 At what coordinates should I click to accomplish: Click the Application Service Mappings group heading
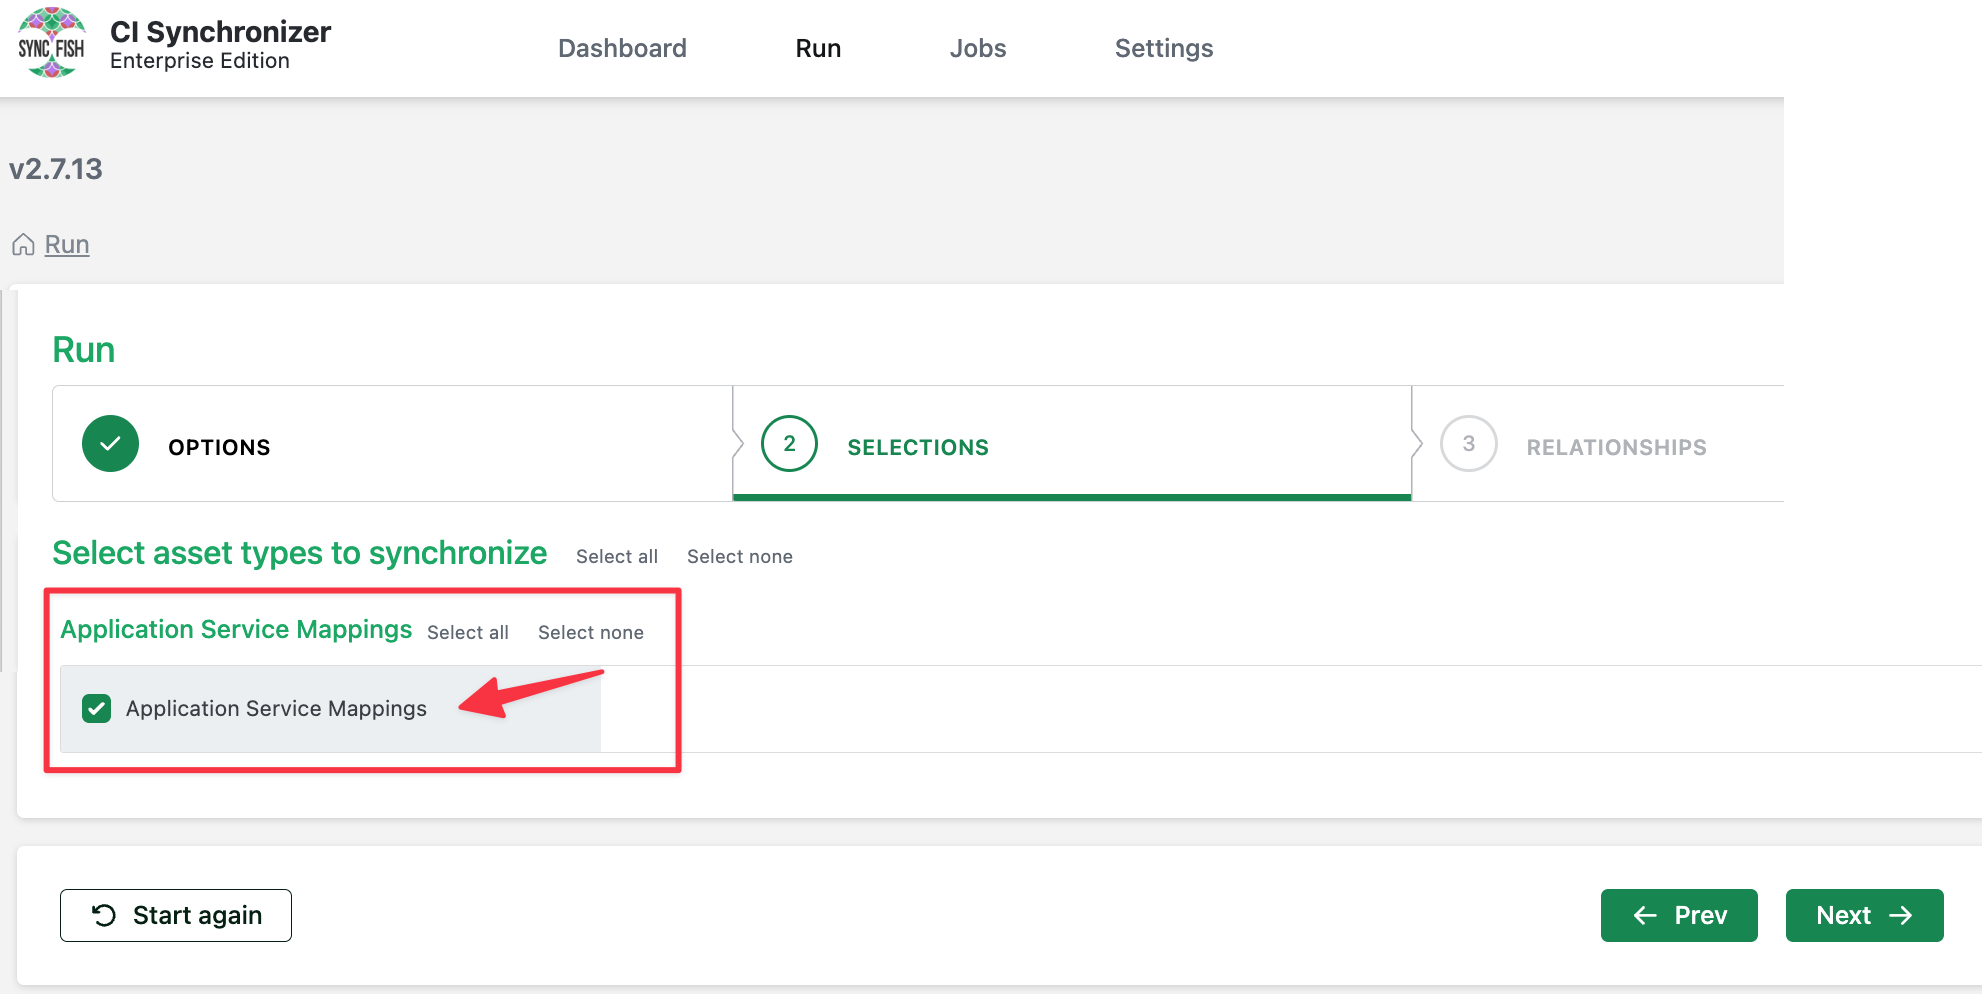(x=236, y=629)
